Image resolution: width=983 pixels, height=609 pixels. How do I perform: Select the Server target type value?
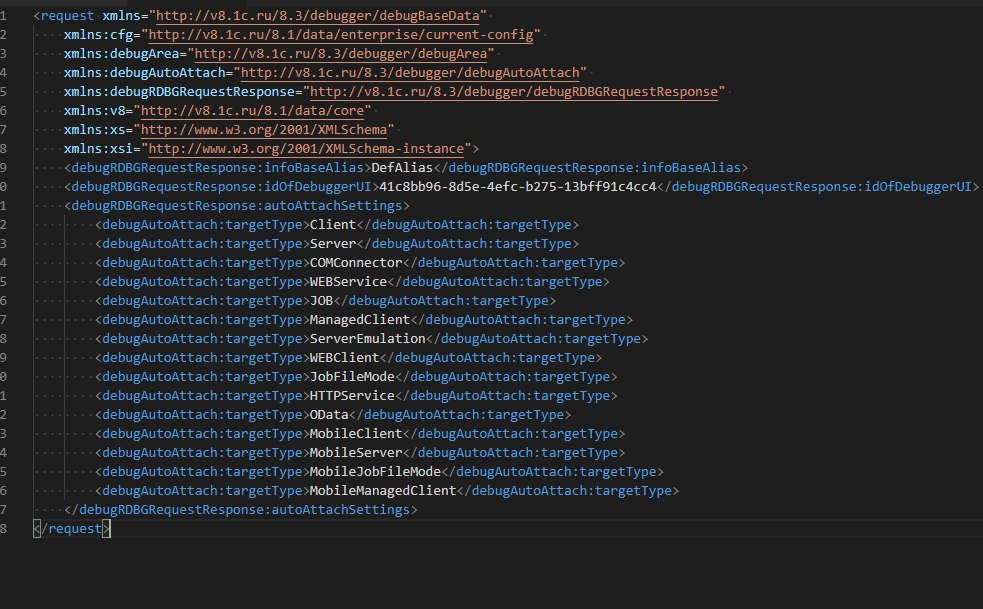pos(333,243)
